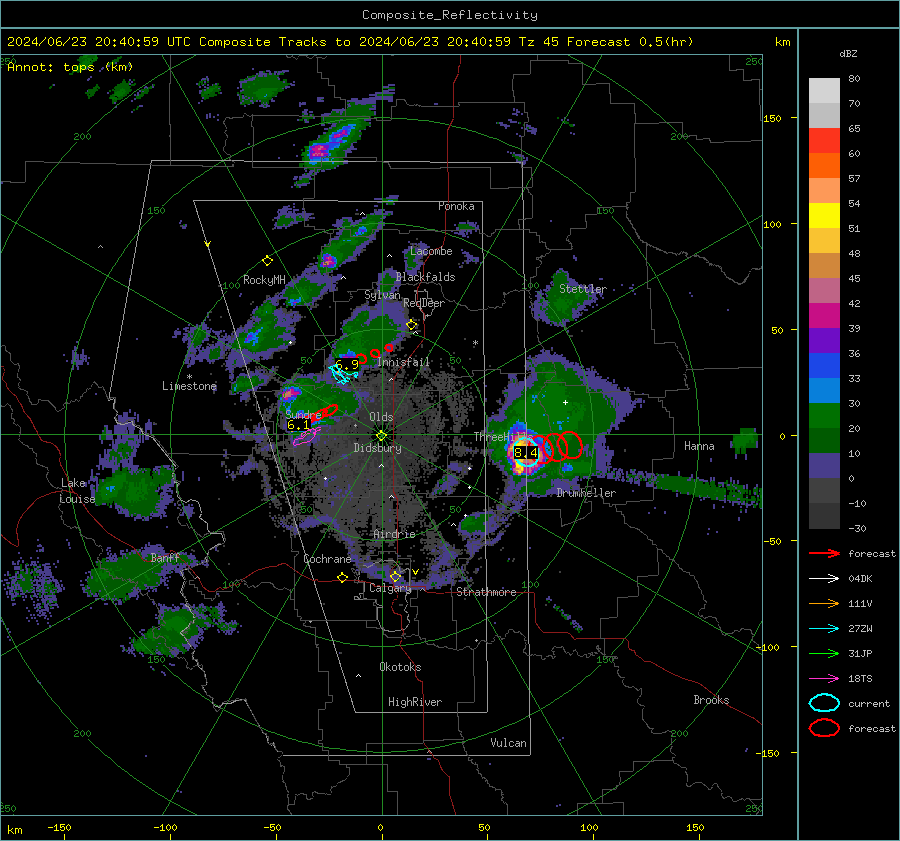Click the Lake Louise label
Viewport: 900px width, 841px height.
[77, 491]
